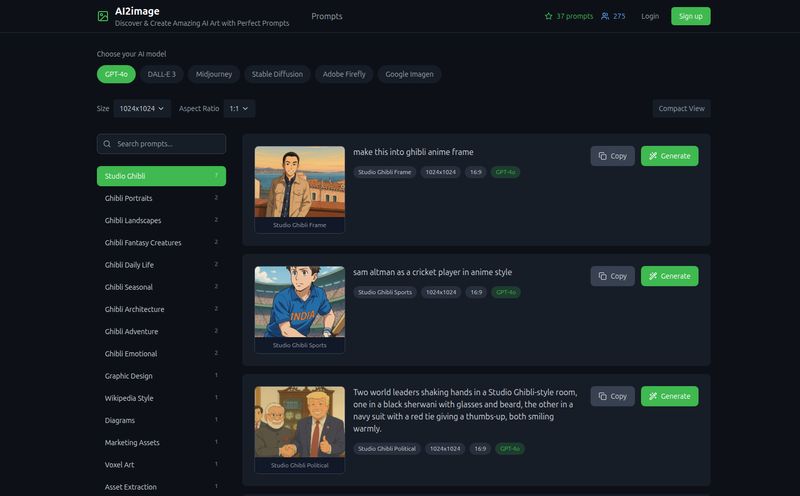Toggle Compact View
The image size is (800, 496).
coord(681,109)
